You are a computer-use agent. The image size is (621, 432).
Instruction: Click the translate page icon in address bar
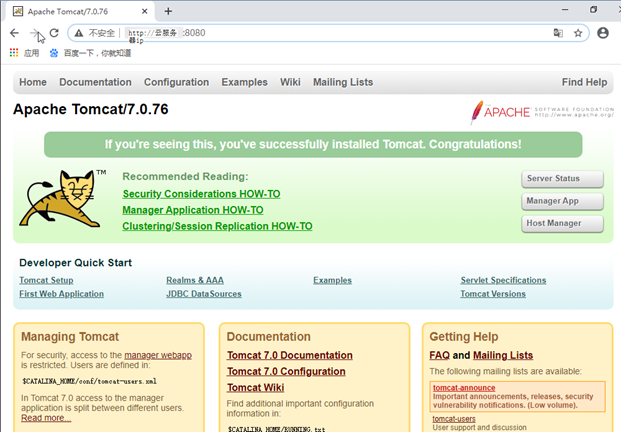coord(558,33)
